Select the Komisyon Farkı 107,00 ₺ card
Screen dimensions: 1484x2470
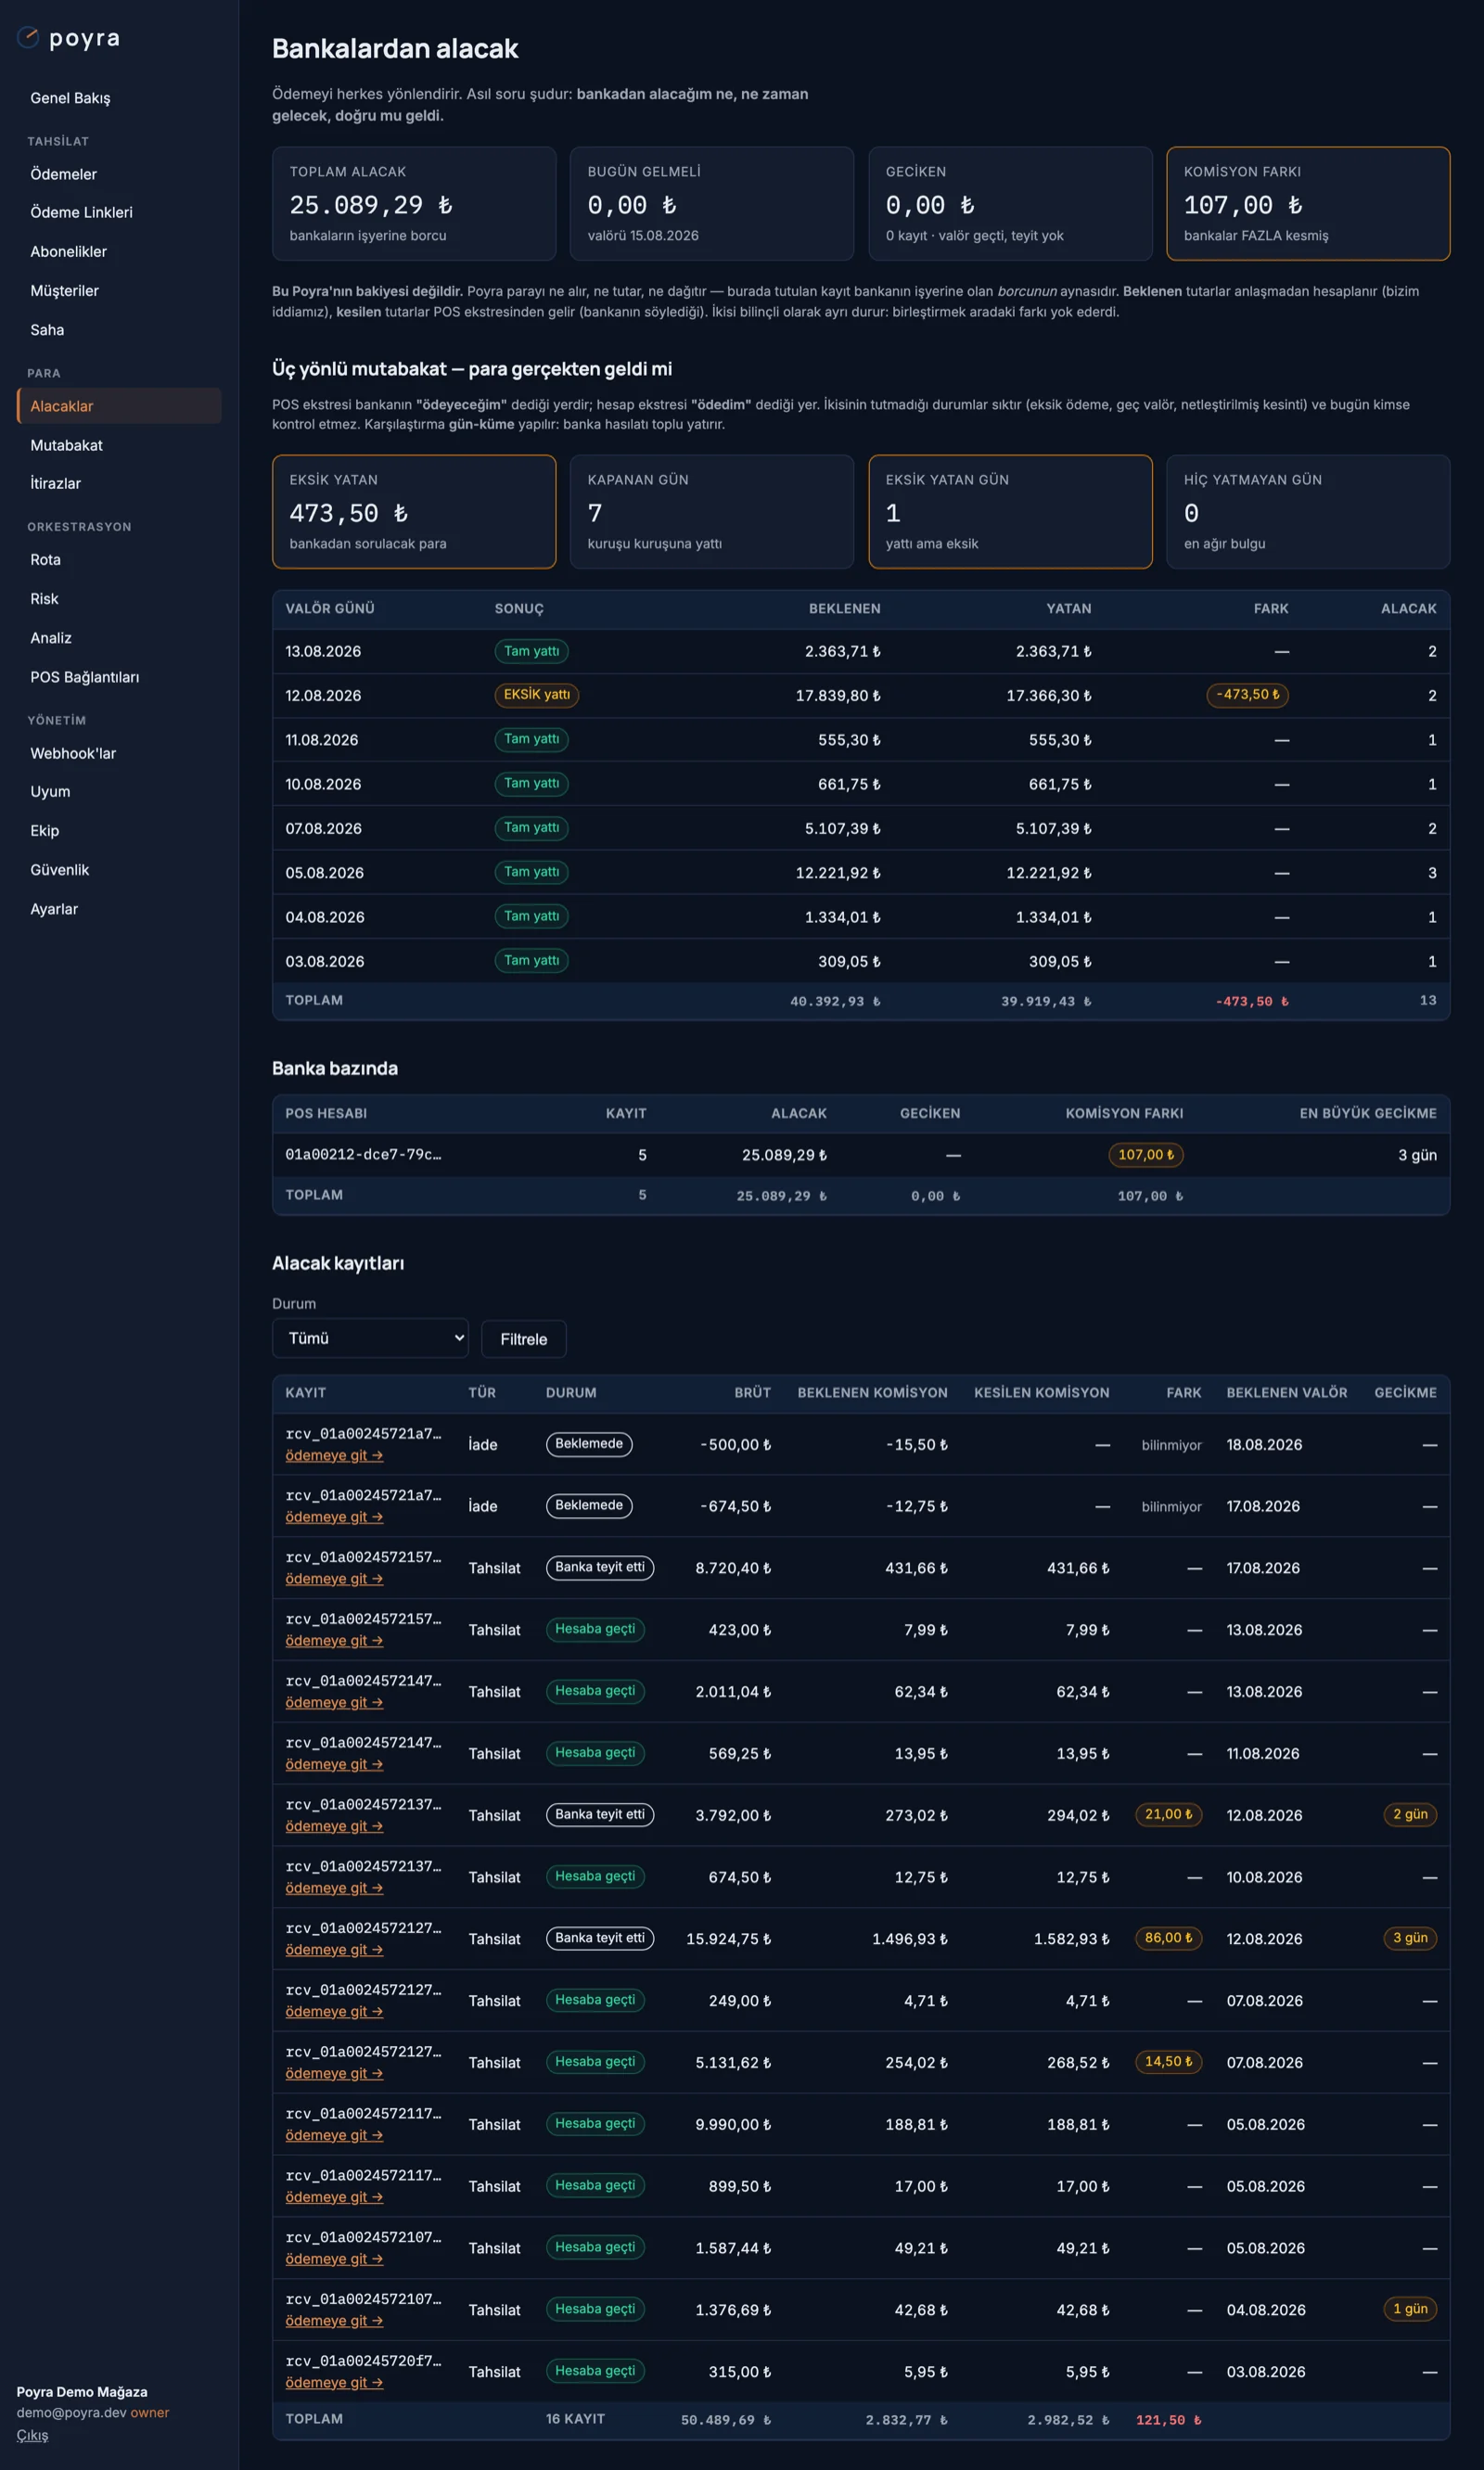tap(1308, 204)
